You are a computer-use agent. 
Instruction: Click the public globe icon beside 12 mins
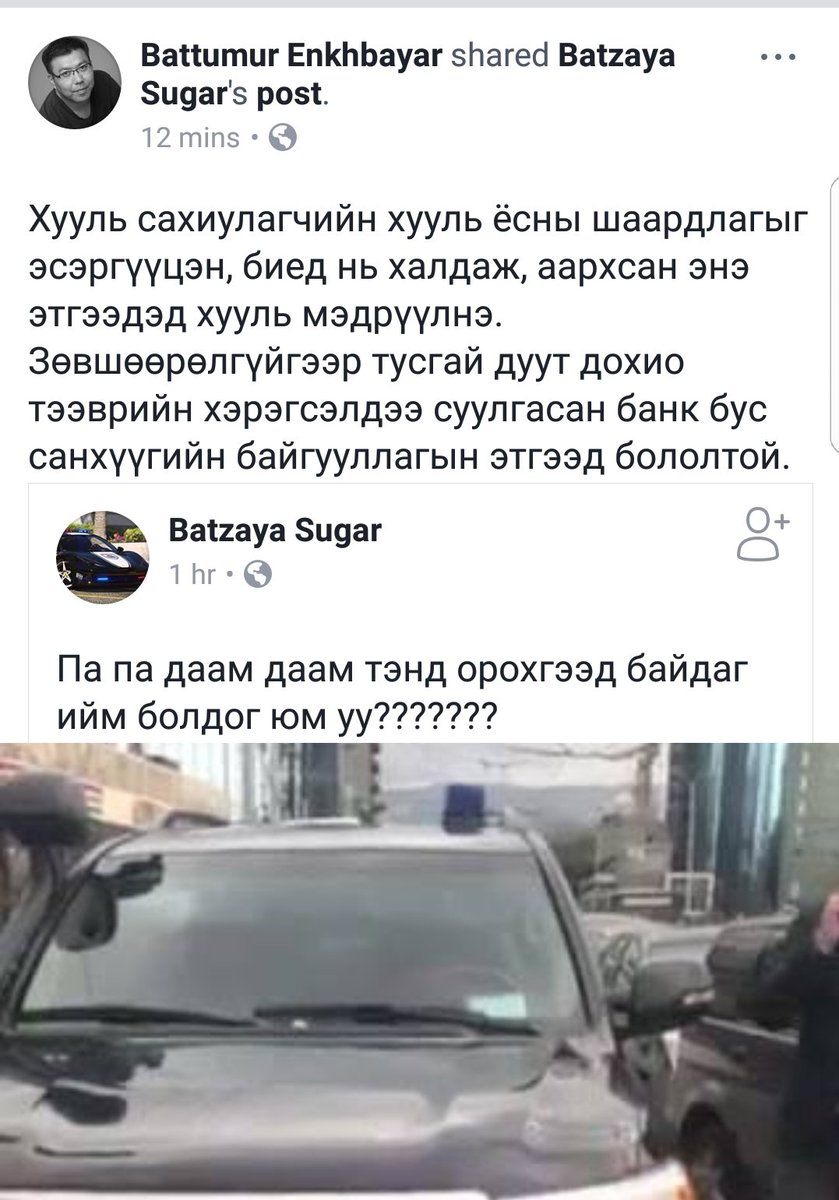tap(283, 137)
